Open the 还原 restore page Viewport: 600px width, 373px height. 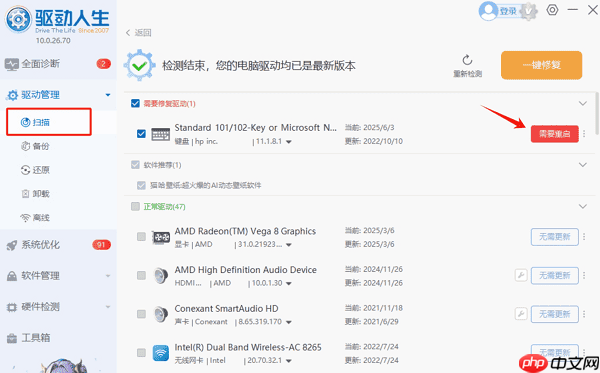pos(35,170)
